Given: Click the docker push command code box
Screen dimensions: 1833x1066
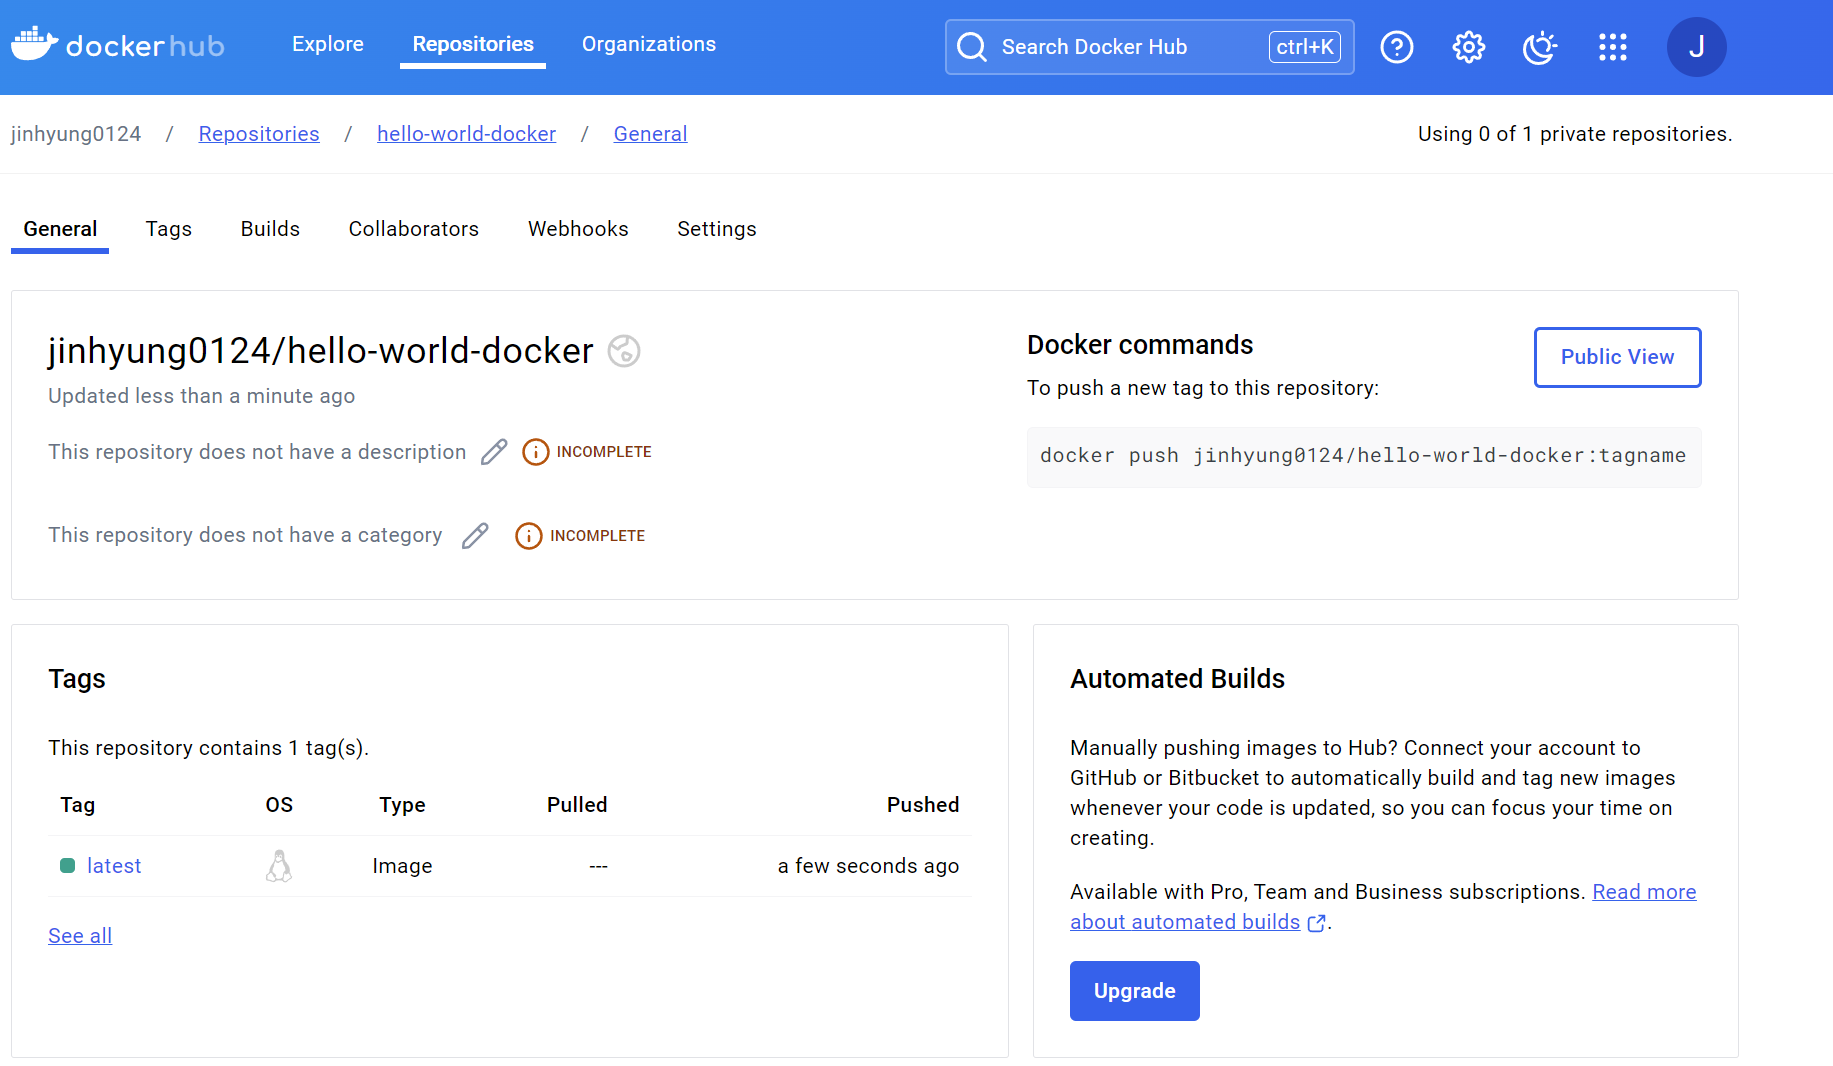Looking at the screenshot, I should (x=1364, y=457).
